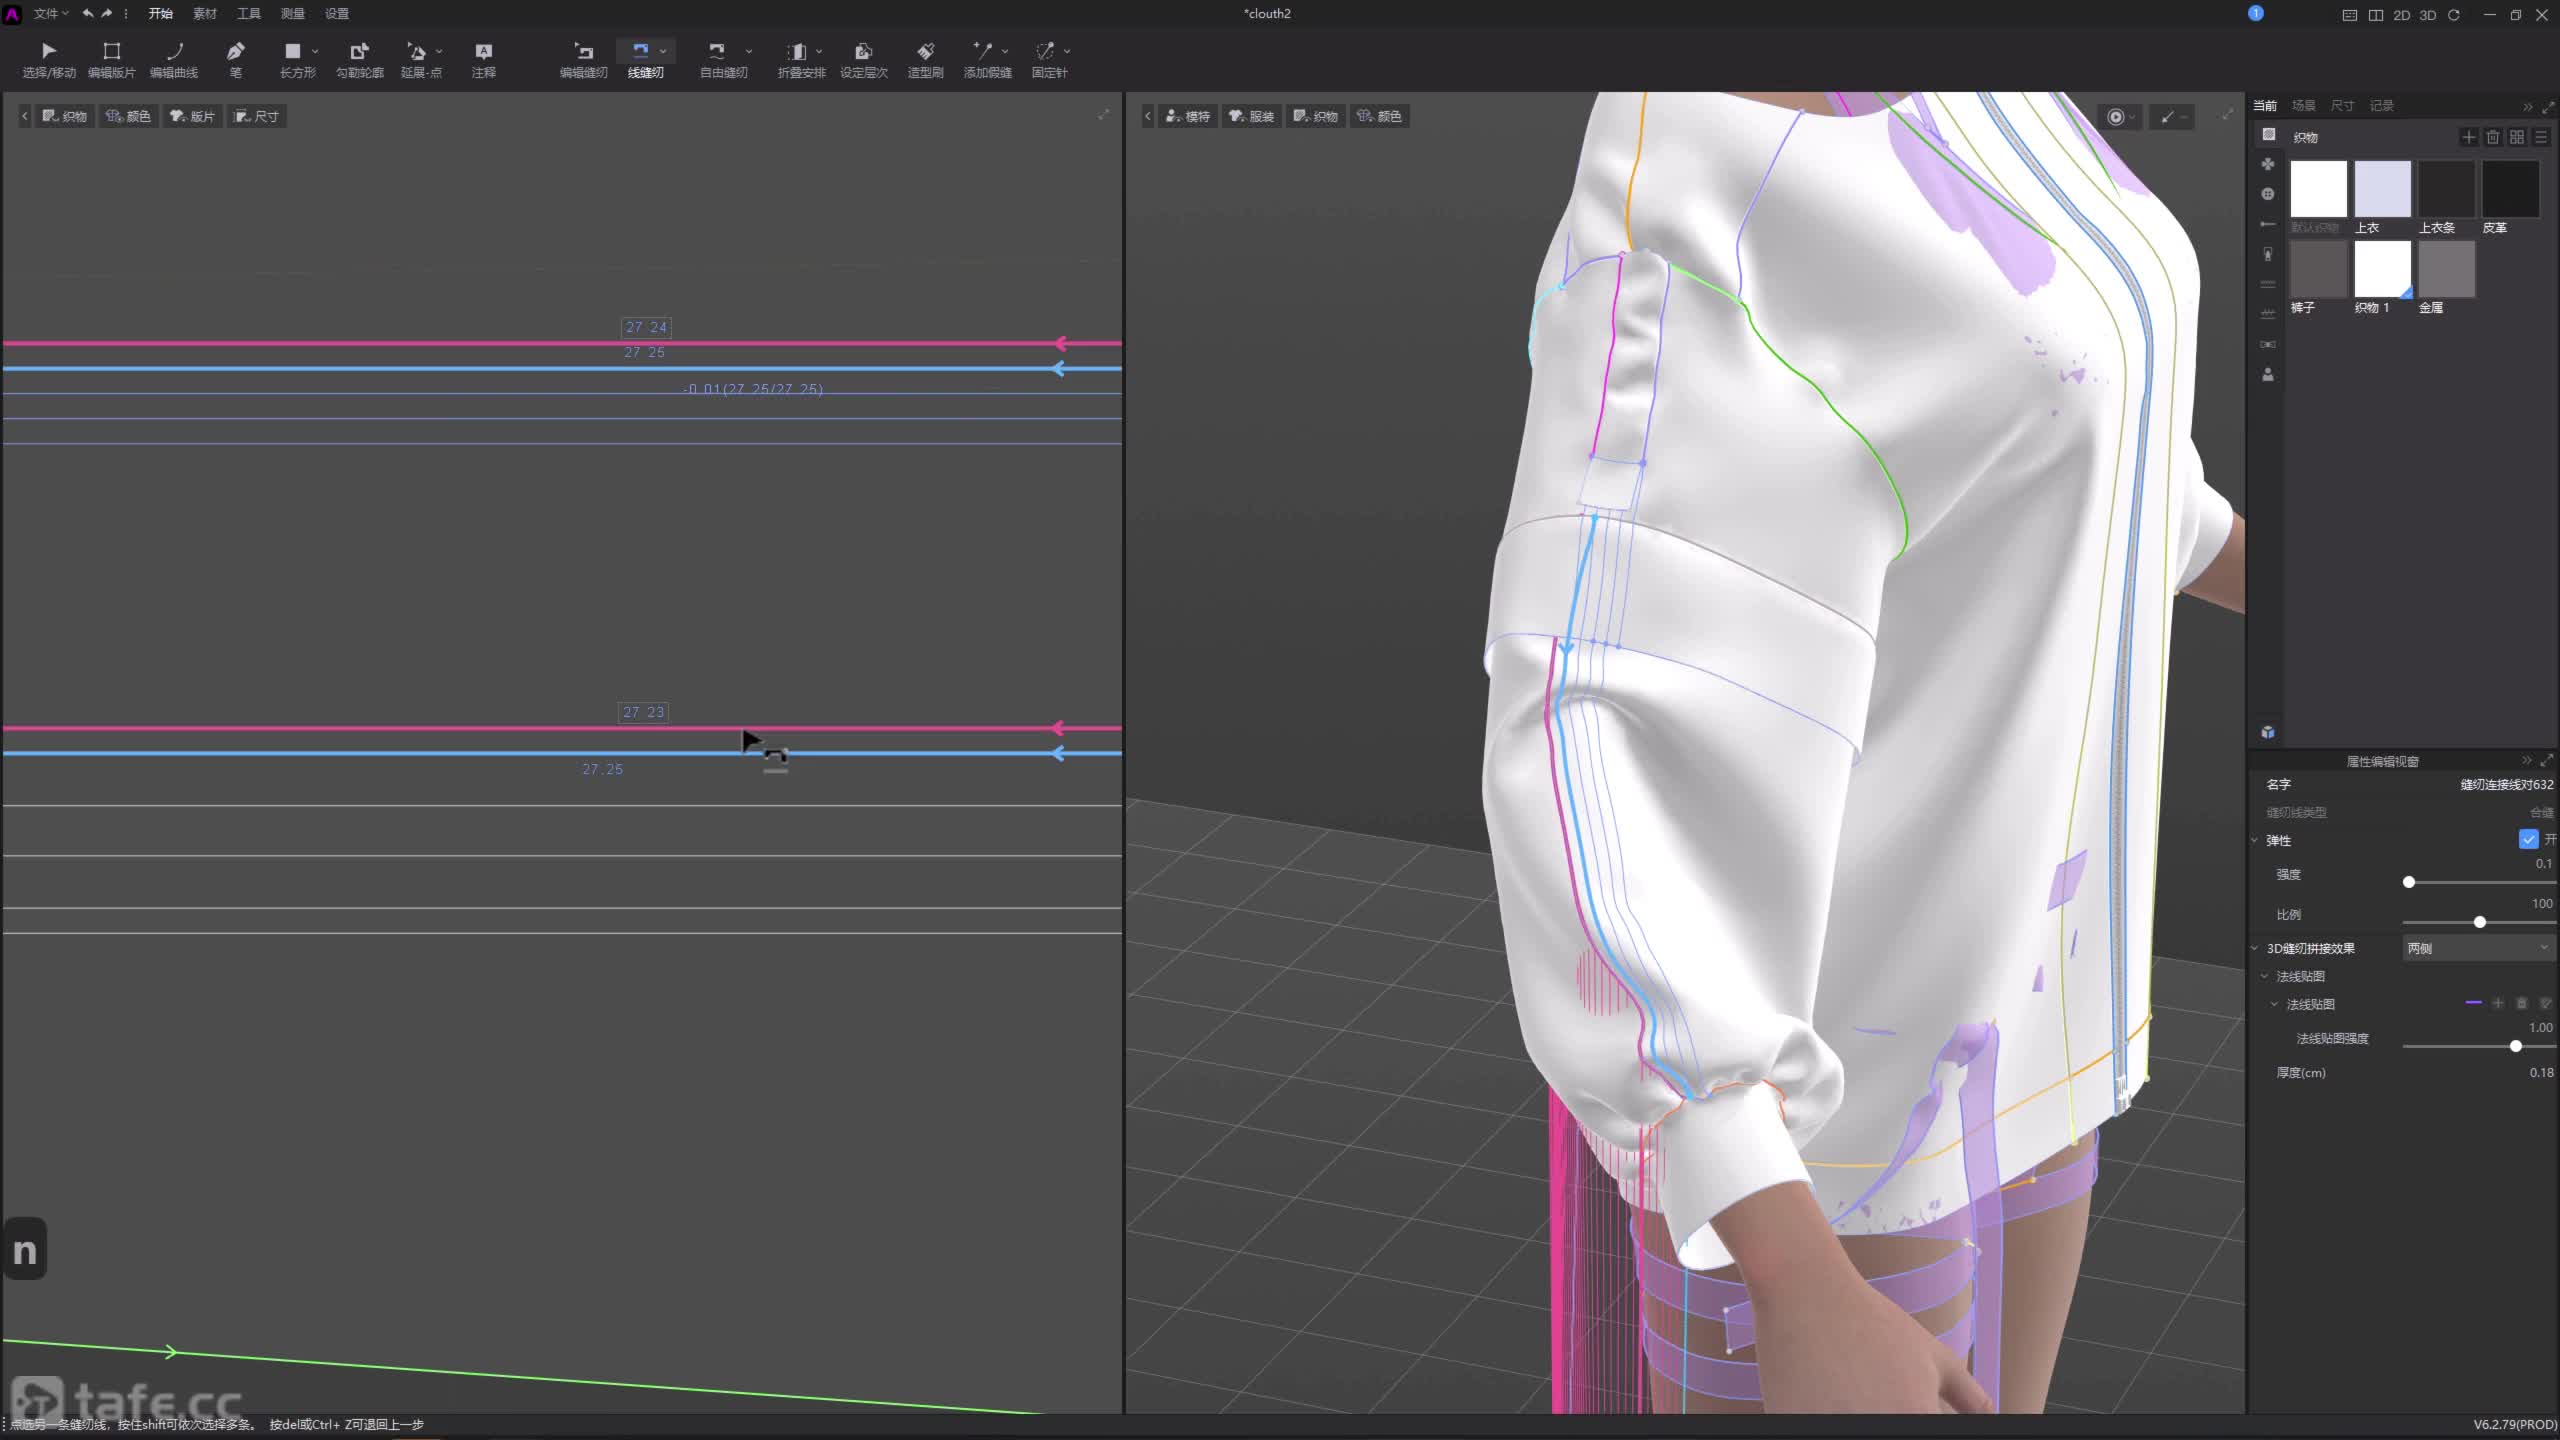This screenshot has width=2560, height=1440.
Task: Switch to the 记录 panel tab
Action: pyautogui.click(x=2382, y=106)
